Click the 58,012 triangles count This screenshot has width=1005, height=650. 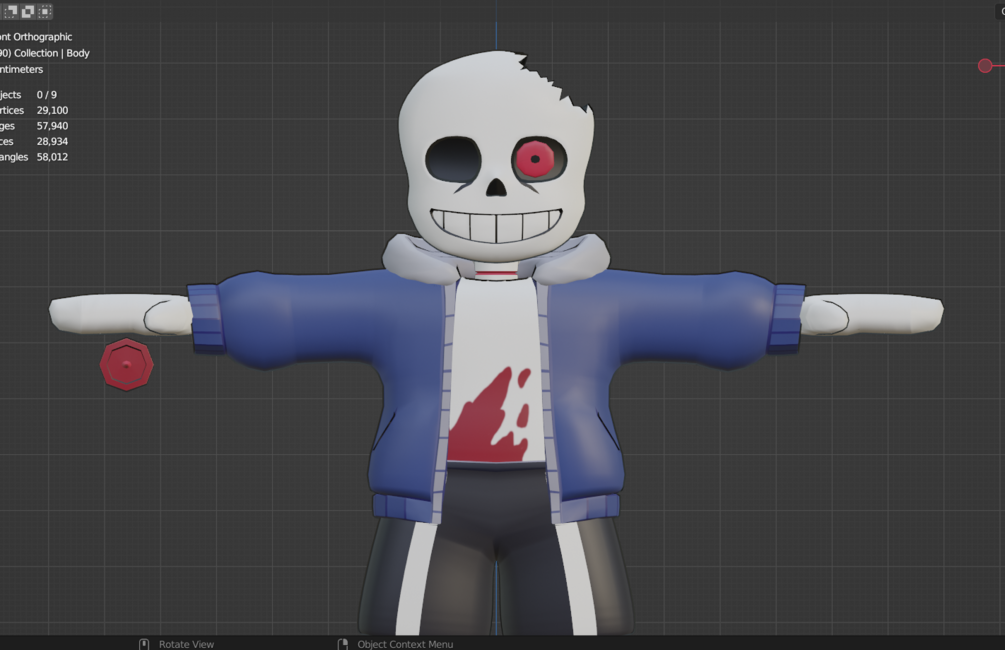pos(52,157)
